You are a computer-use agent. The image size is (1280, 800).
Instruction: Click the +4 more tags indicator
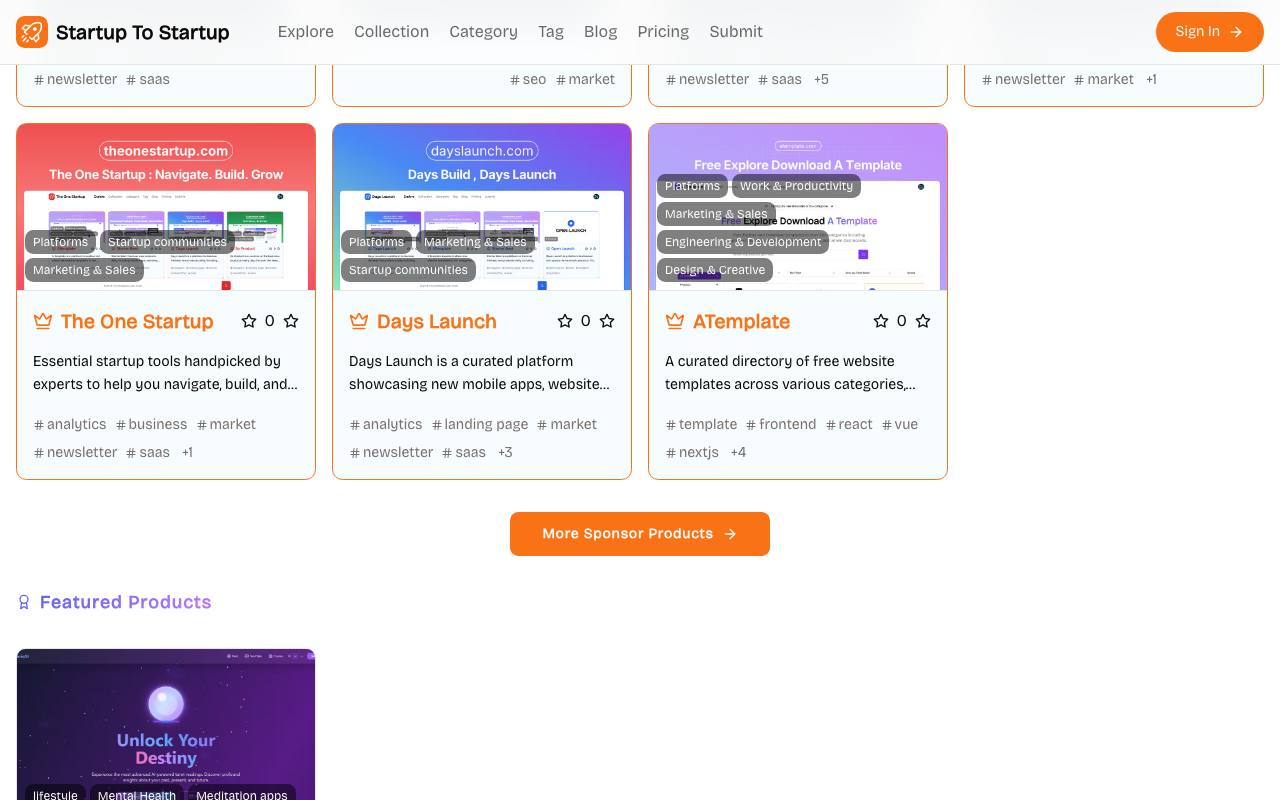tap(738, 452)
